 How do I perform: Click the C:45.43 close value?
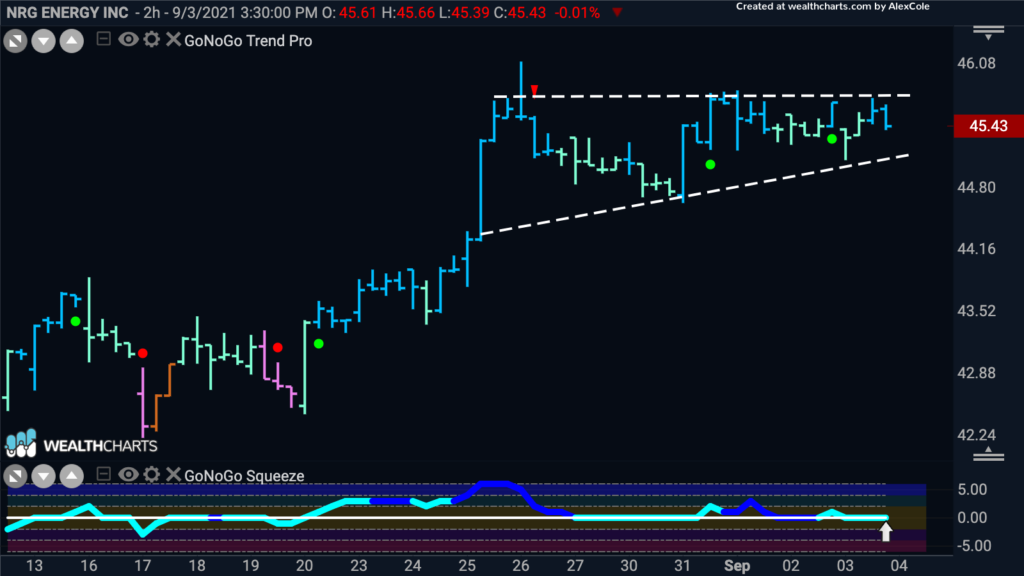tap(519, 12)
